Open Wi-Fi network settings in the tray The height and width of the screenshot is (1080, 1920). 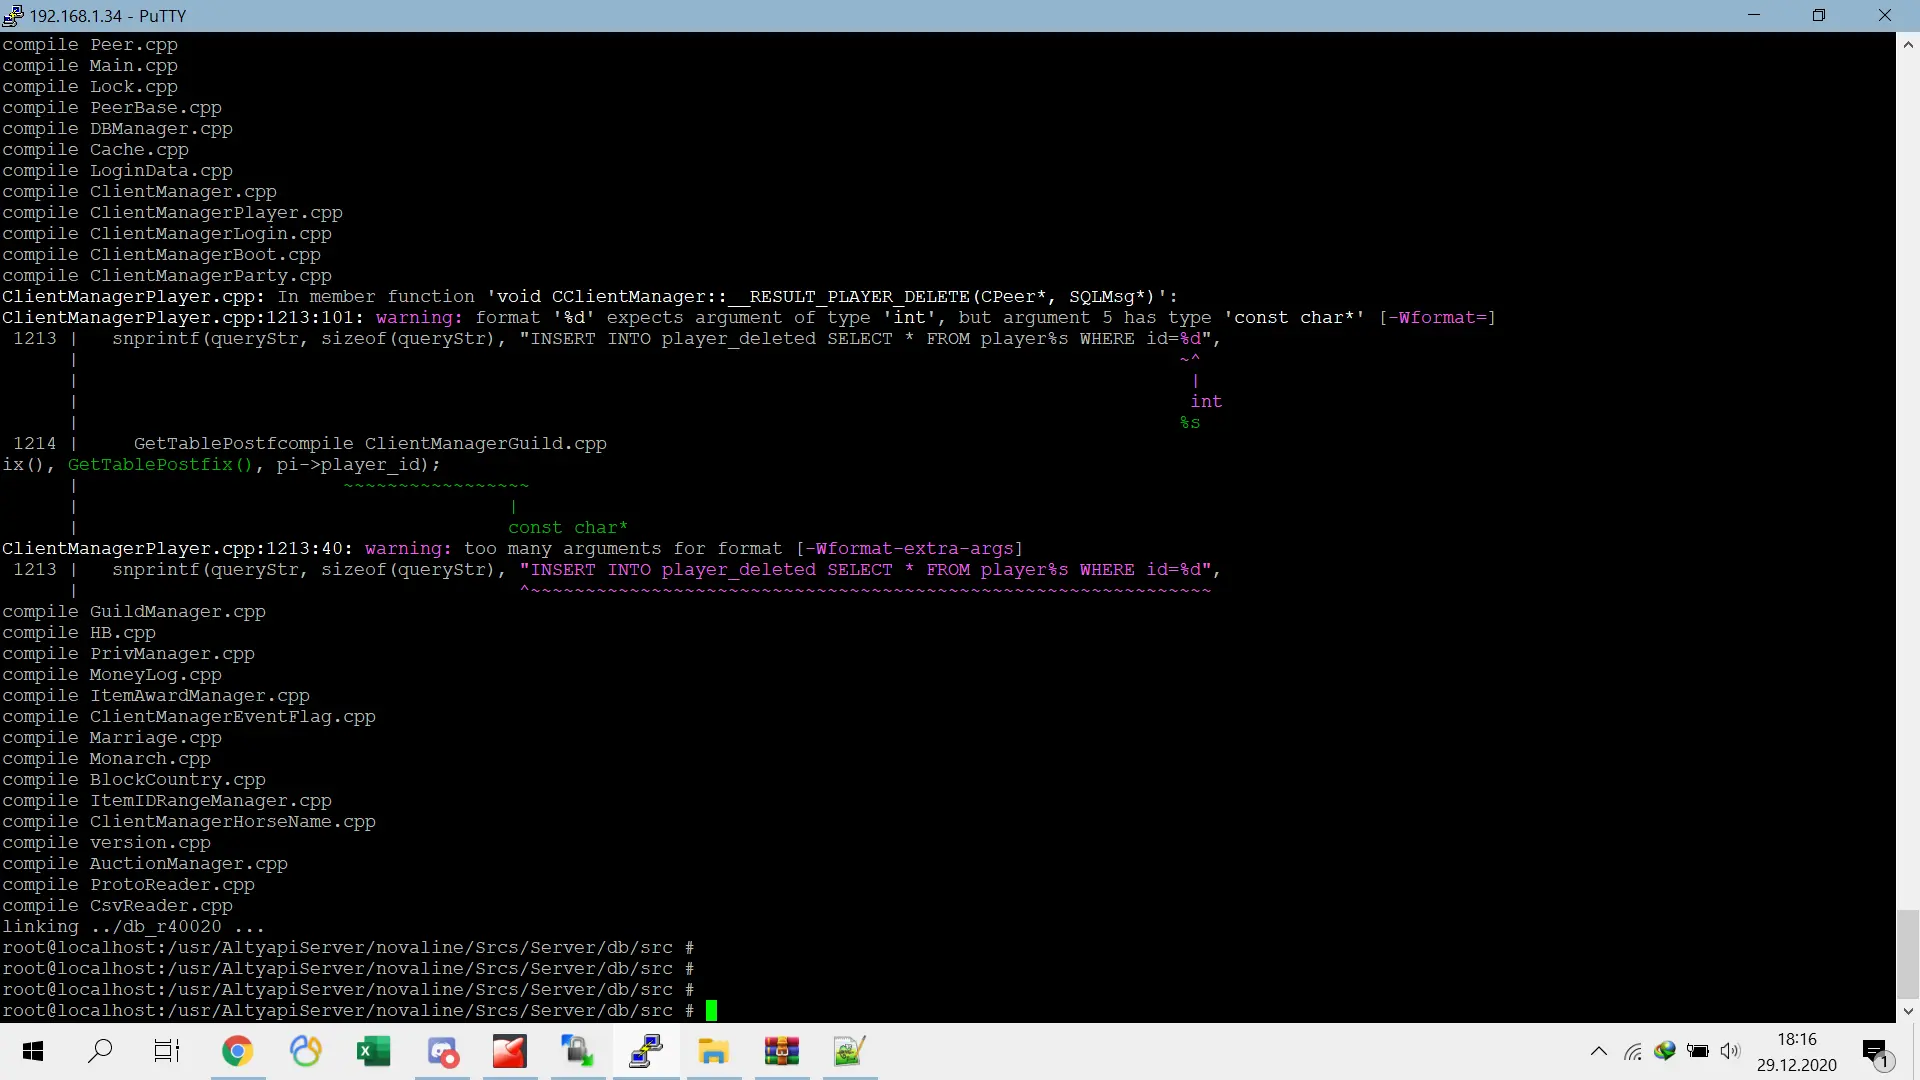[1633, 1051]
